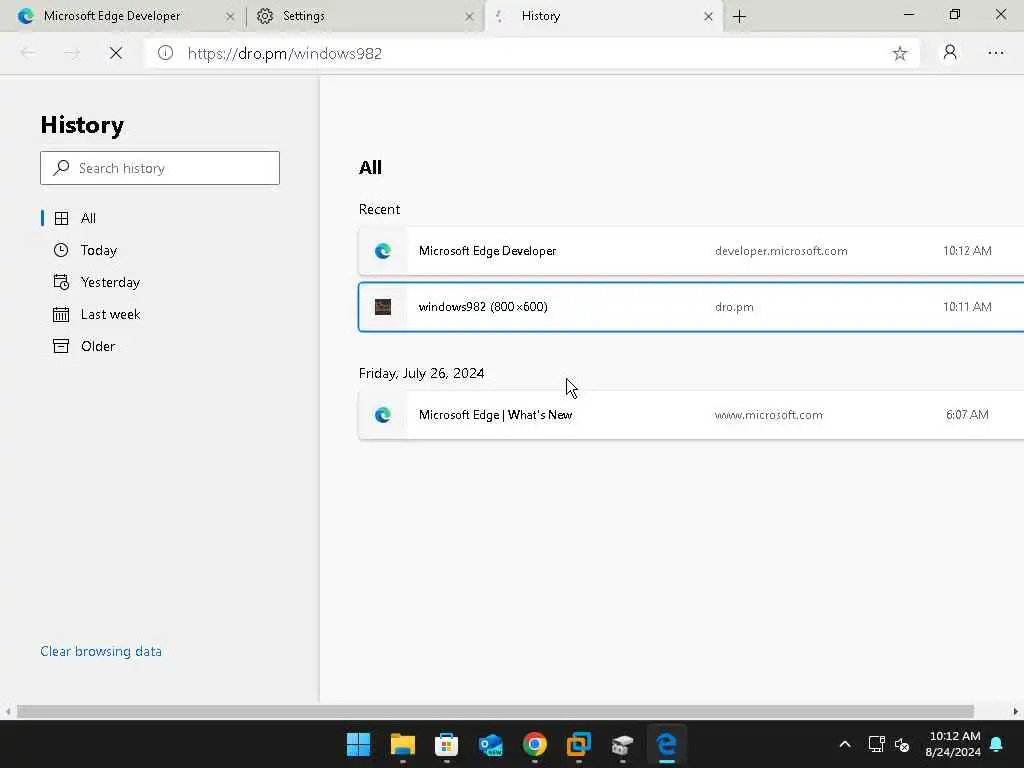This screenshot has width=1024, height=768.
Task: Click the horizontal scrollbar thumb
Action: pos(495,711)
